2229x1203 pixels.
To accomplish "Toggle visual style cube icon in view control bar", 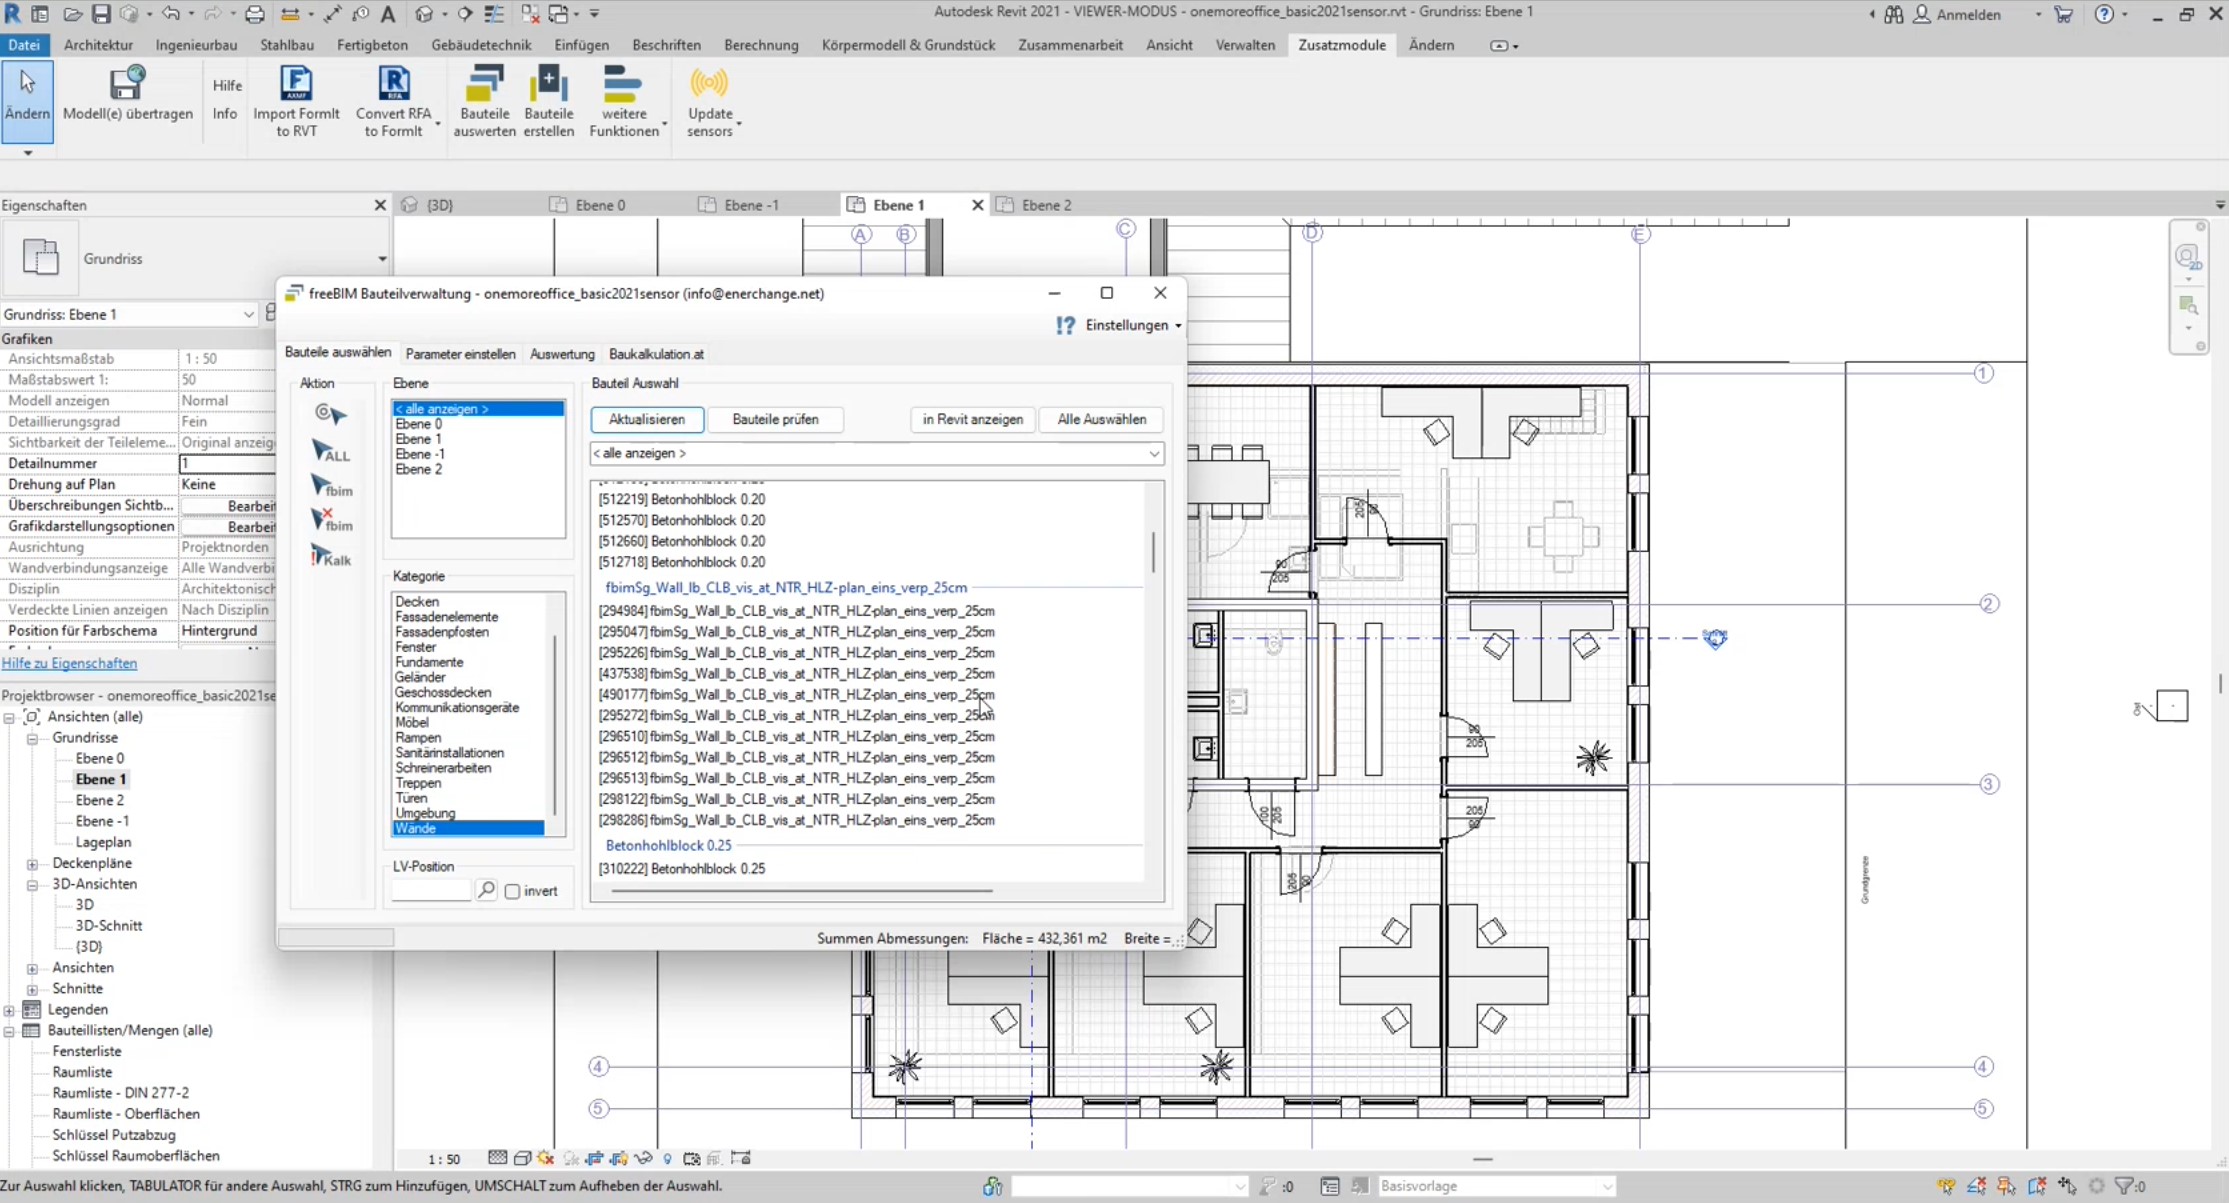I will 522,1158.
